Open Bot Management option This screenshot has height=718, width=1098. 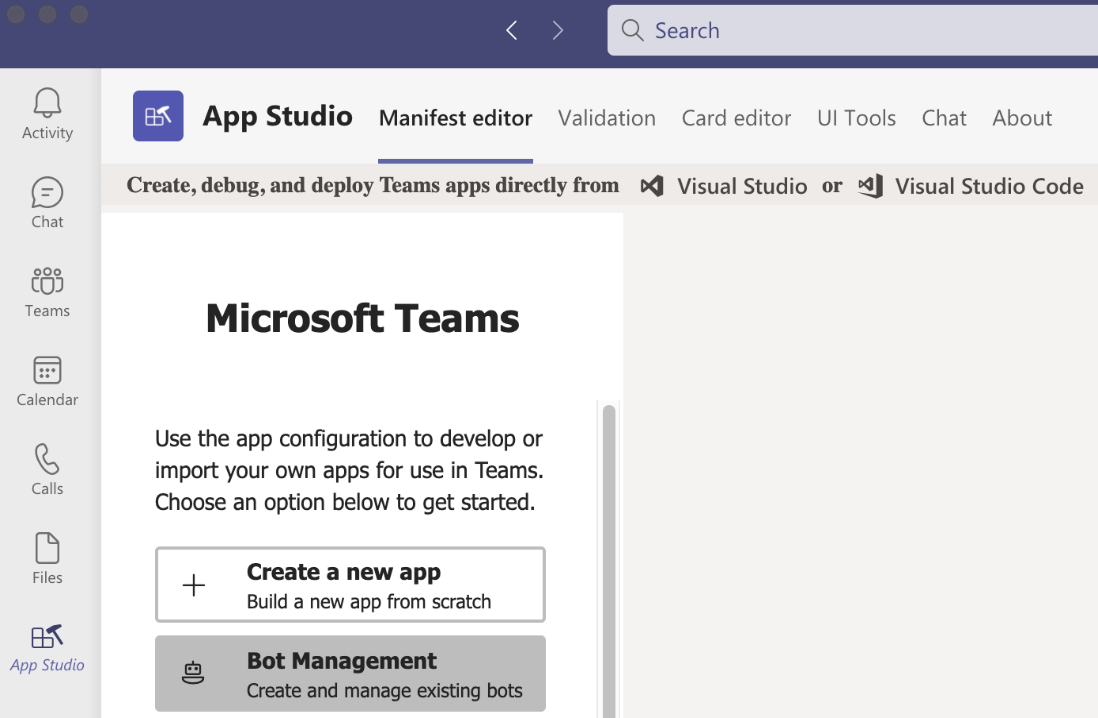tap(350, 673)
